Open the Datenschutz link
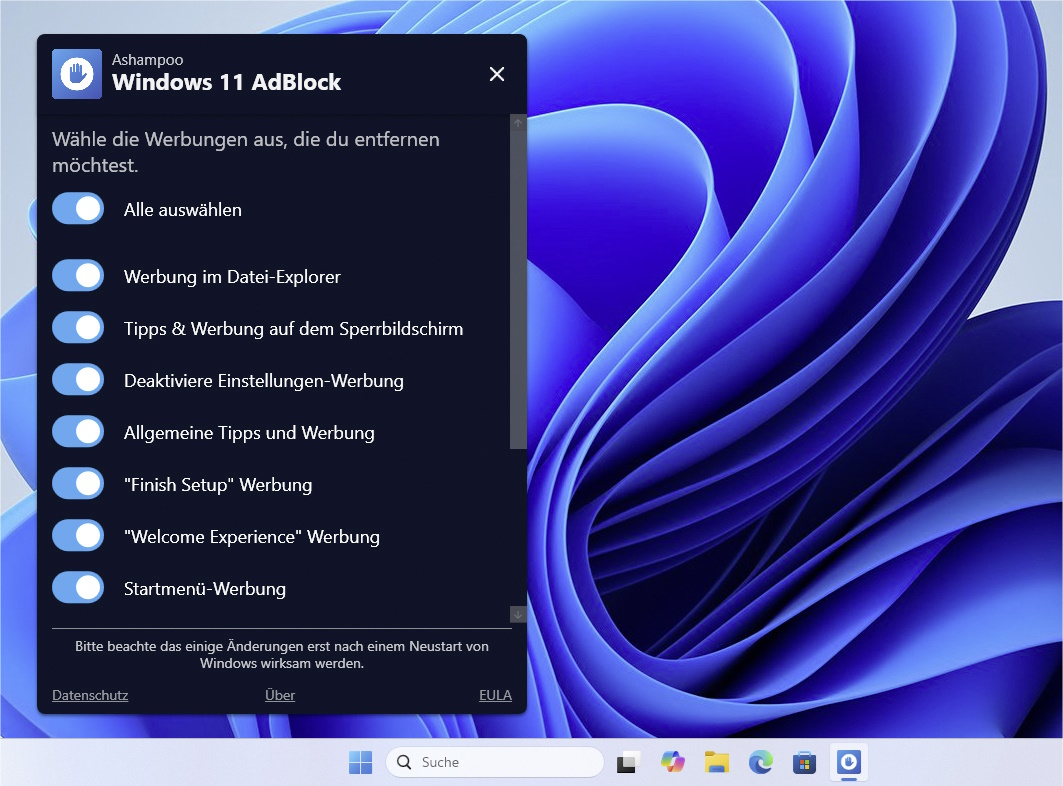The height and width of the screenshot is (786, 1063). (x=90, y=695)
